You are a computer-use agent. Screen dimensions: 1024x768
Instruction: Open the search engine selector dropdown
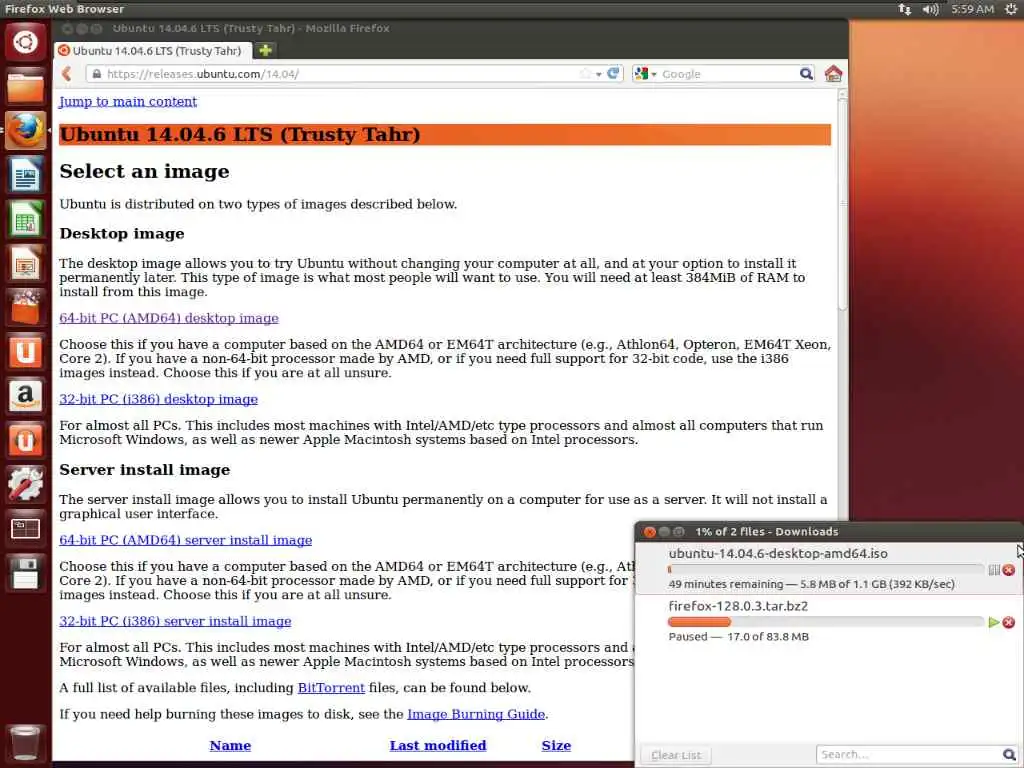[x=645, y=74]
